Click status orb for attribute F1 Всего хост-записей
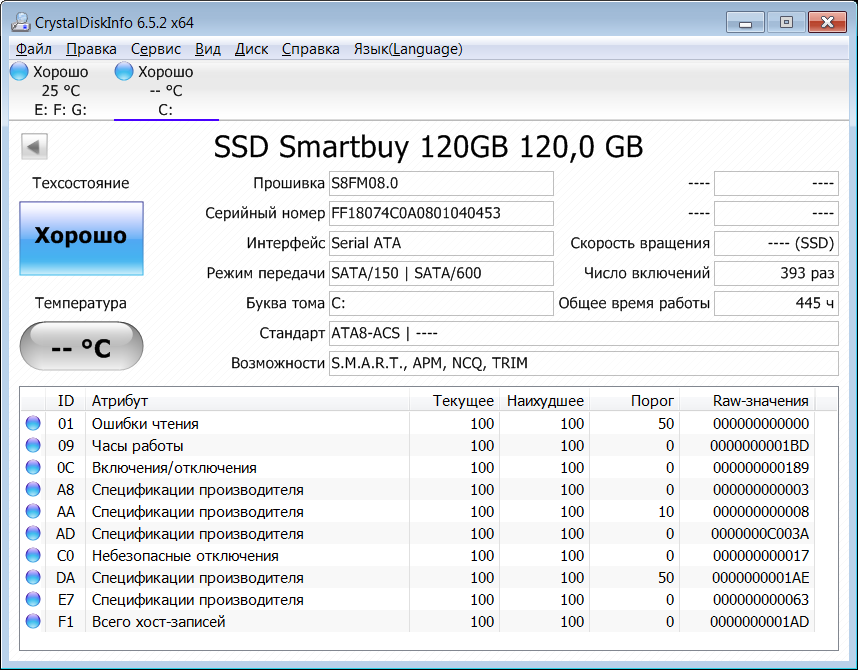Viewport: 864px width, 670px height. tap(34, 622)
